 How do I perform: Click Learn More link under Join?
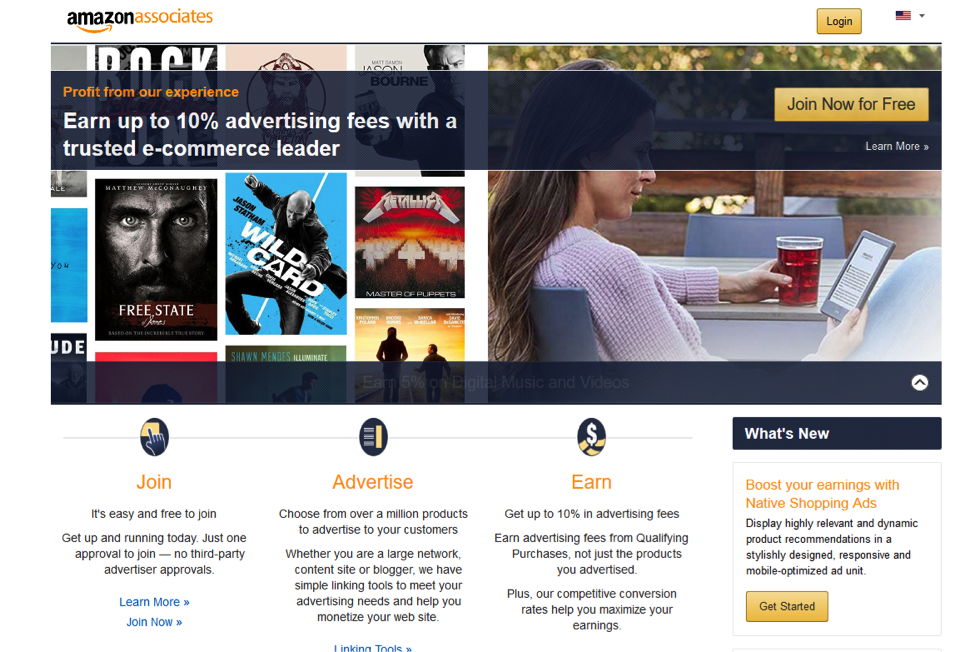click(154, 602)
